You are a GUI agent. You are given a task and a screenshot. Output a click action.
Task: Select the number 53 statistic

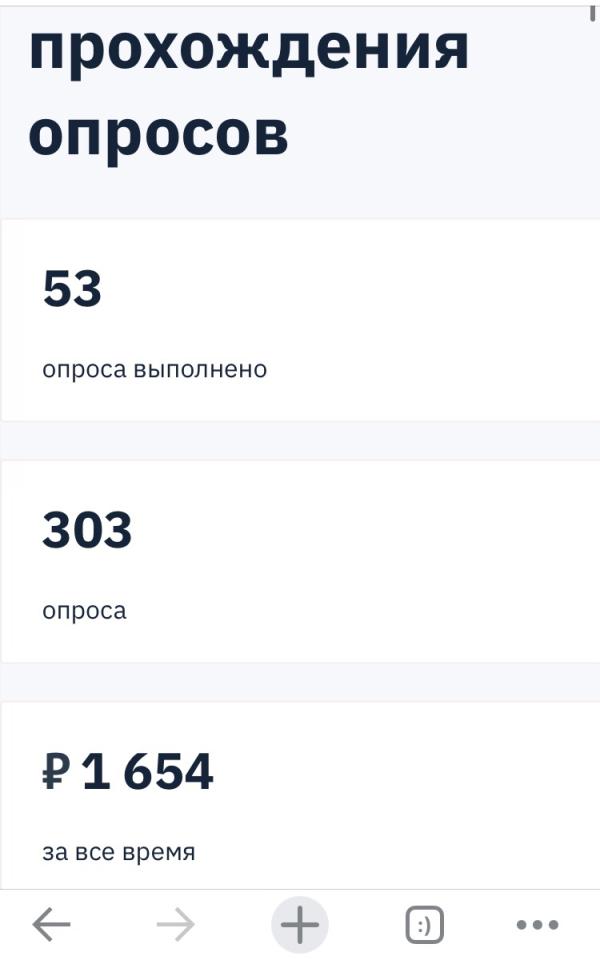pyautogui.click(x=72, y=289)
